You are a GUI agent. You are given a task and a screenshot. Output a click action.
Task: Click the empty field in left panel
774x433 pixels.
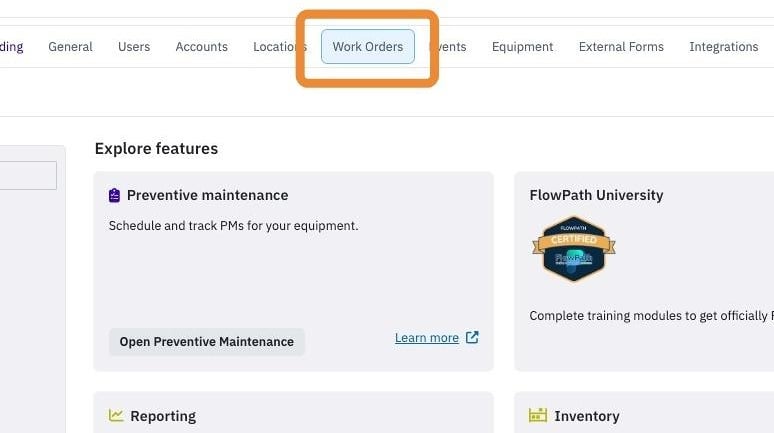click(28, 175)
